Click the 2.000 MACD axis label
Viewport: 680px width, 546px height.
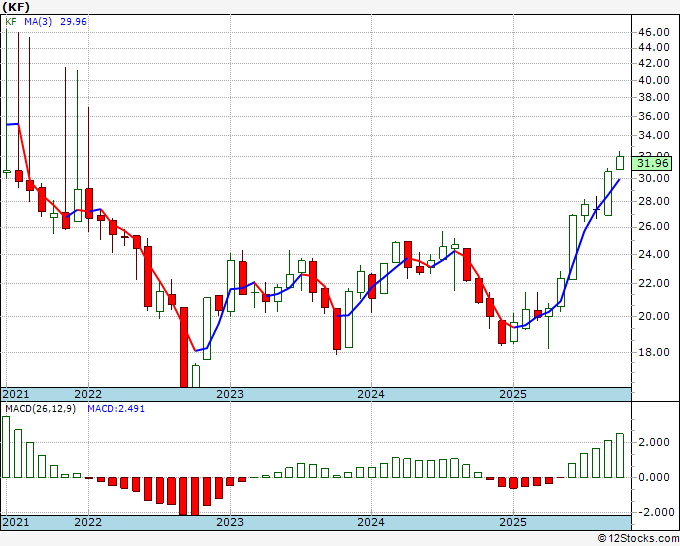pyautogui.click(x=655, y=442)
